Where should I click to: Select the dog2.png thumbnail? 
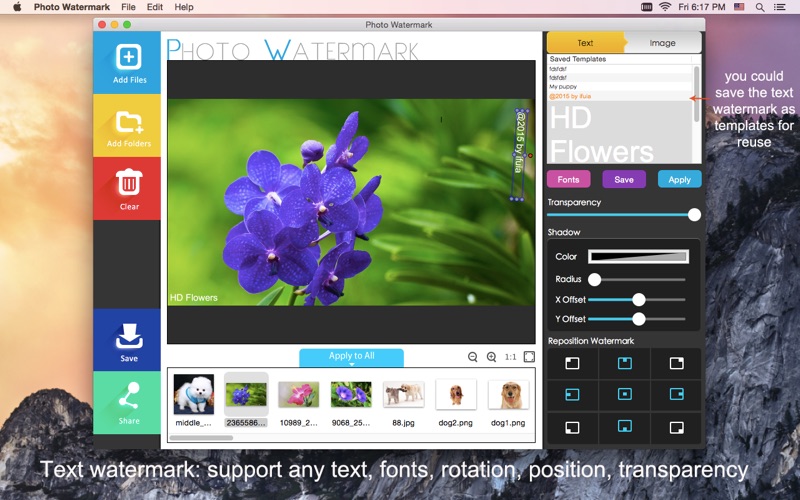tap(456, 394)
